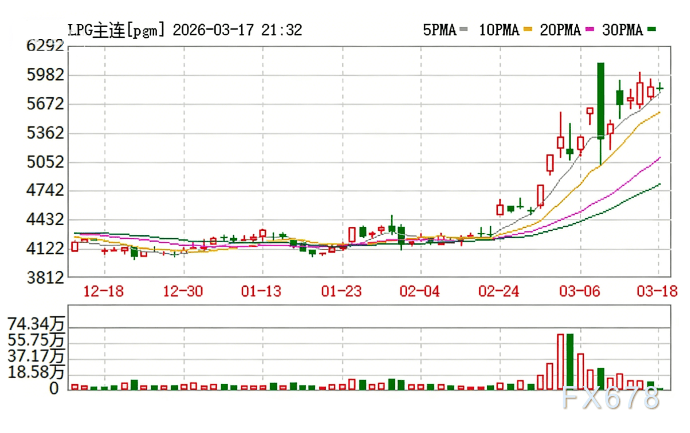Viewport: 690px width, 433px height.
Task: Click the 6292 price axis label
Action: click(x=45, y=45)
